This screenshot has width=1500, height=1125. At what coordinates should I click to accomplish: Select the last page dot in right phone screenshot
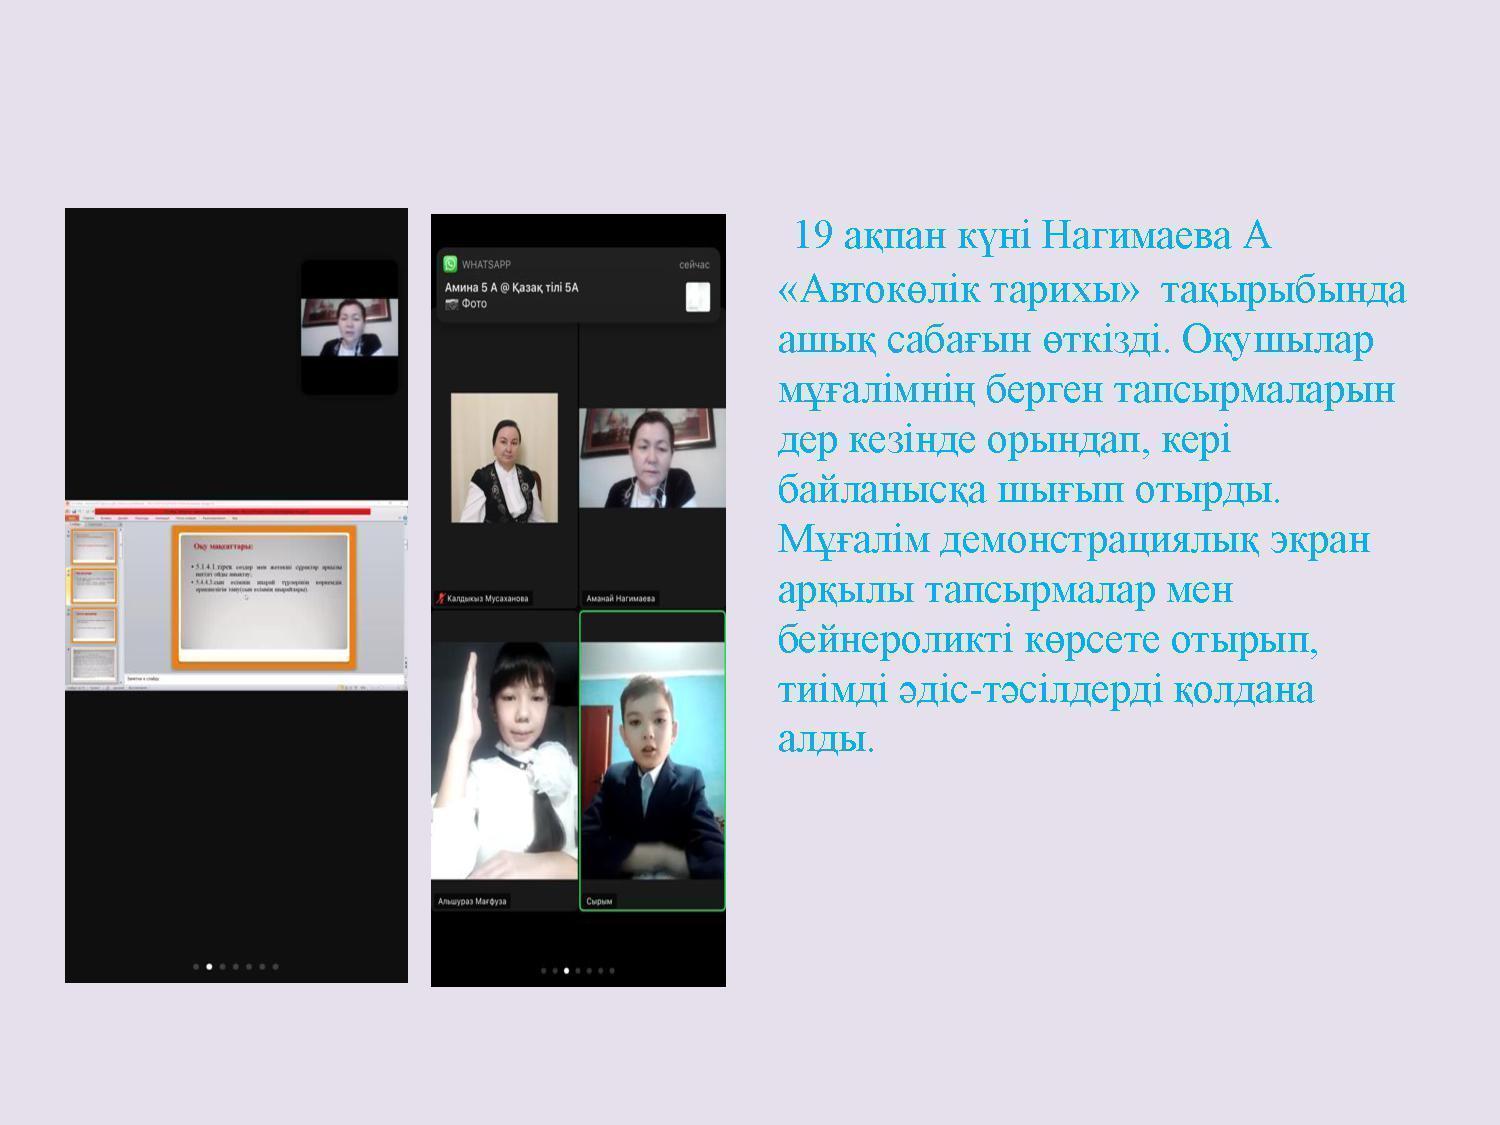tap(612, 970)
